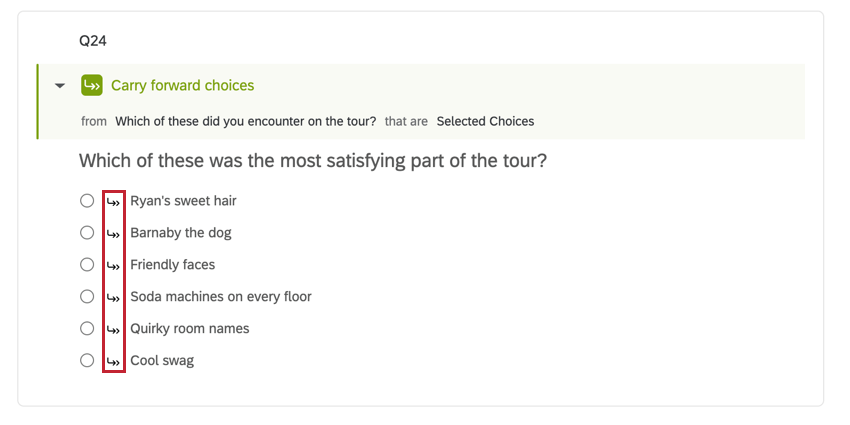Image resolution: width=850 pixels, height=425 pixels.
Task: Click carry-forward arrow icon beside Friendly faces
Action: coord(113,265)
